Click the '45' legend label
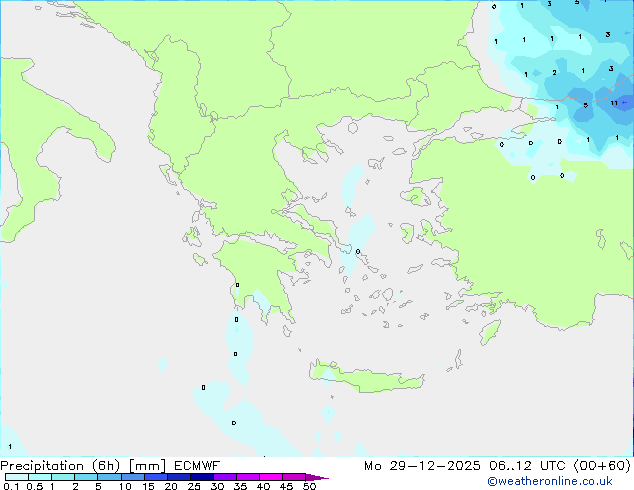Image resolution: width=634 pixels, height=490 pixels. (286, 486)
